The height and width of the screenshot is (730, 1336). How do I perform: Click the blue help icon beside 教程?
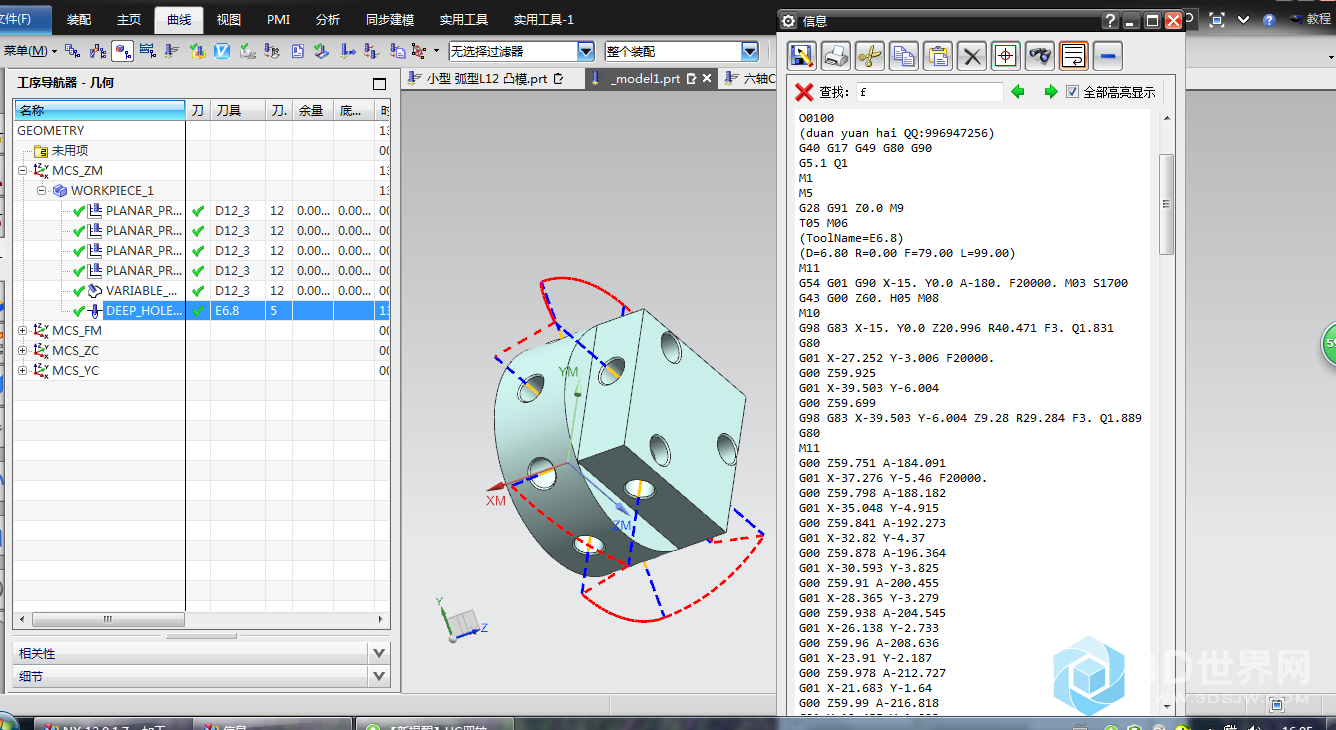(x=1269, y=19)
